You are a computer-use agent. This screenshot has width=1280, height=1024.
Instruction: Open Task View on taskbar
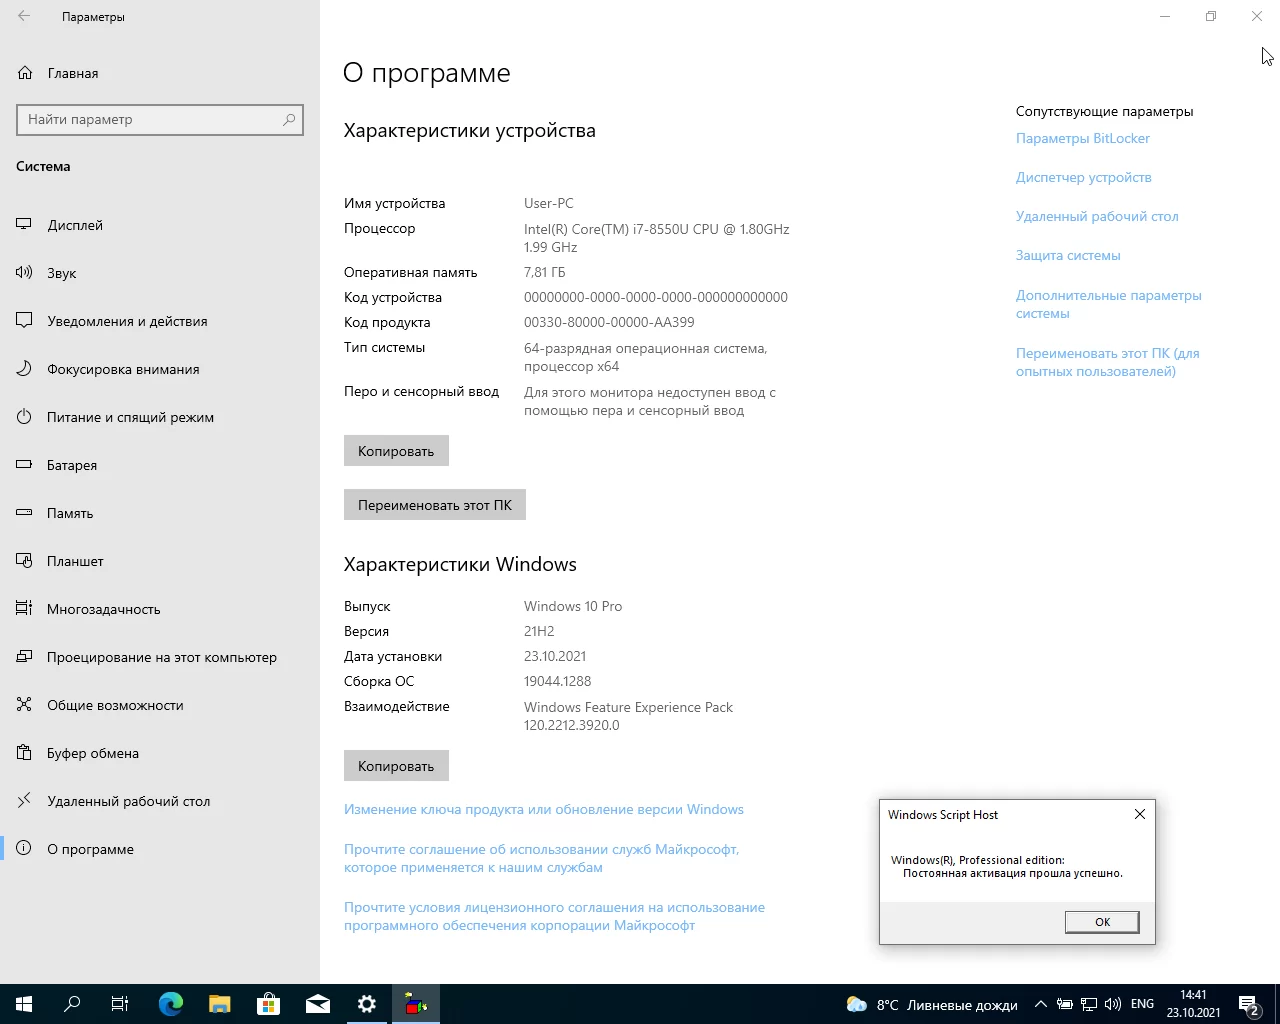(120, 1004)
